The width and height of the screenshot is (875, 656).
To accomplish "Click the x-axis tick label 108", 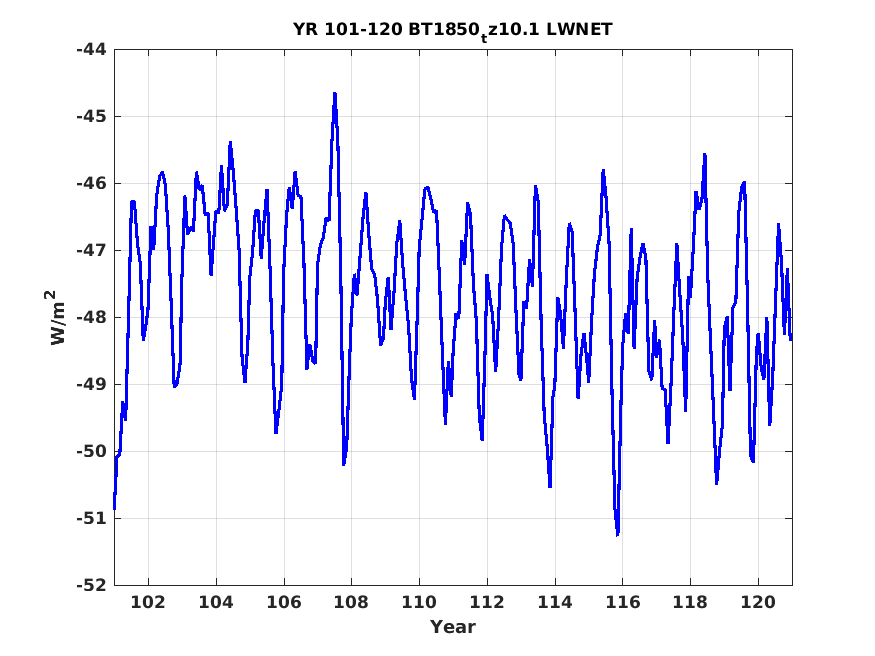I will (352, 602).
